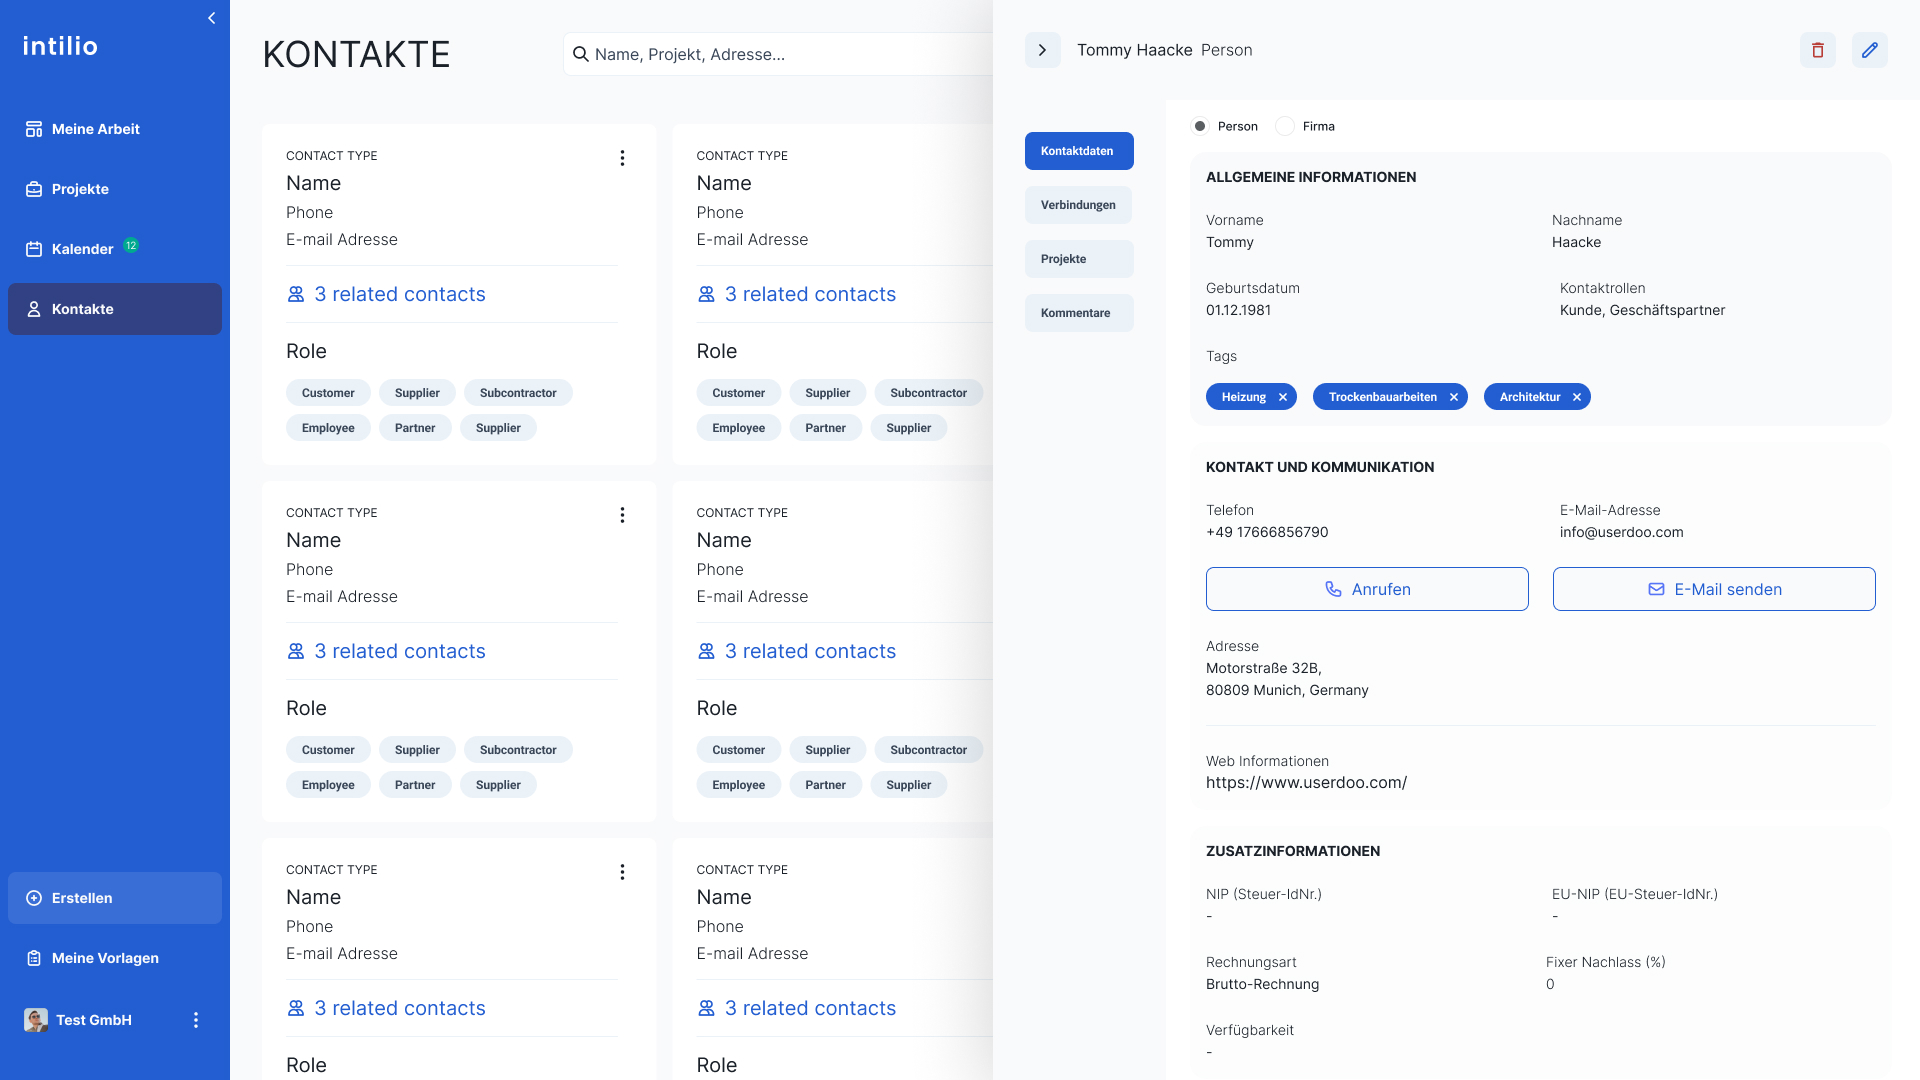Image resolution: width=1920 pixels, height=1080 pixels.
Task: Remove the Architektur tag via its X
Action: tap(1576, 397)
